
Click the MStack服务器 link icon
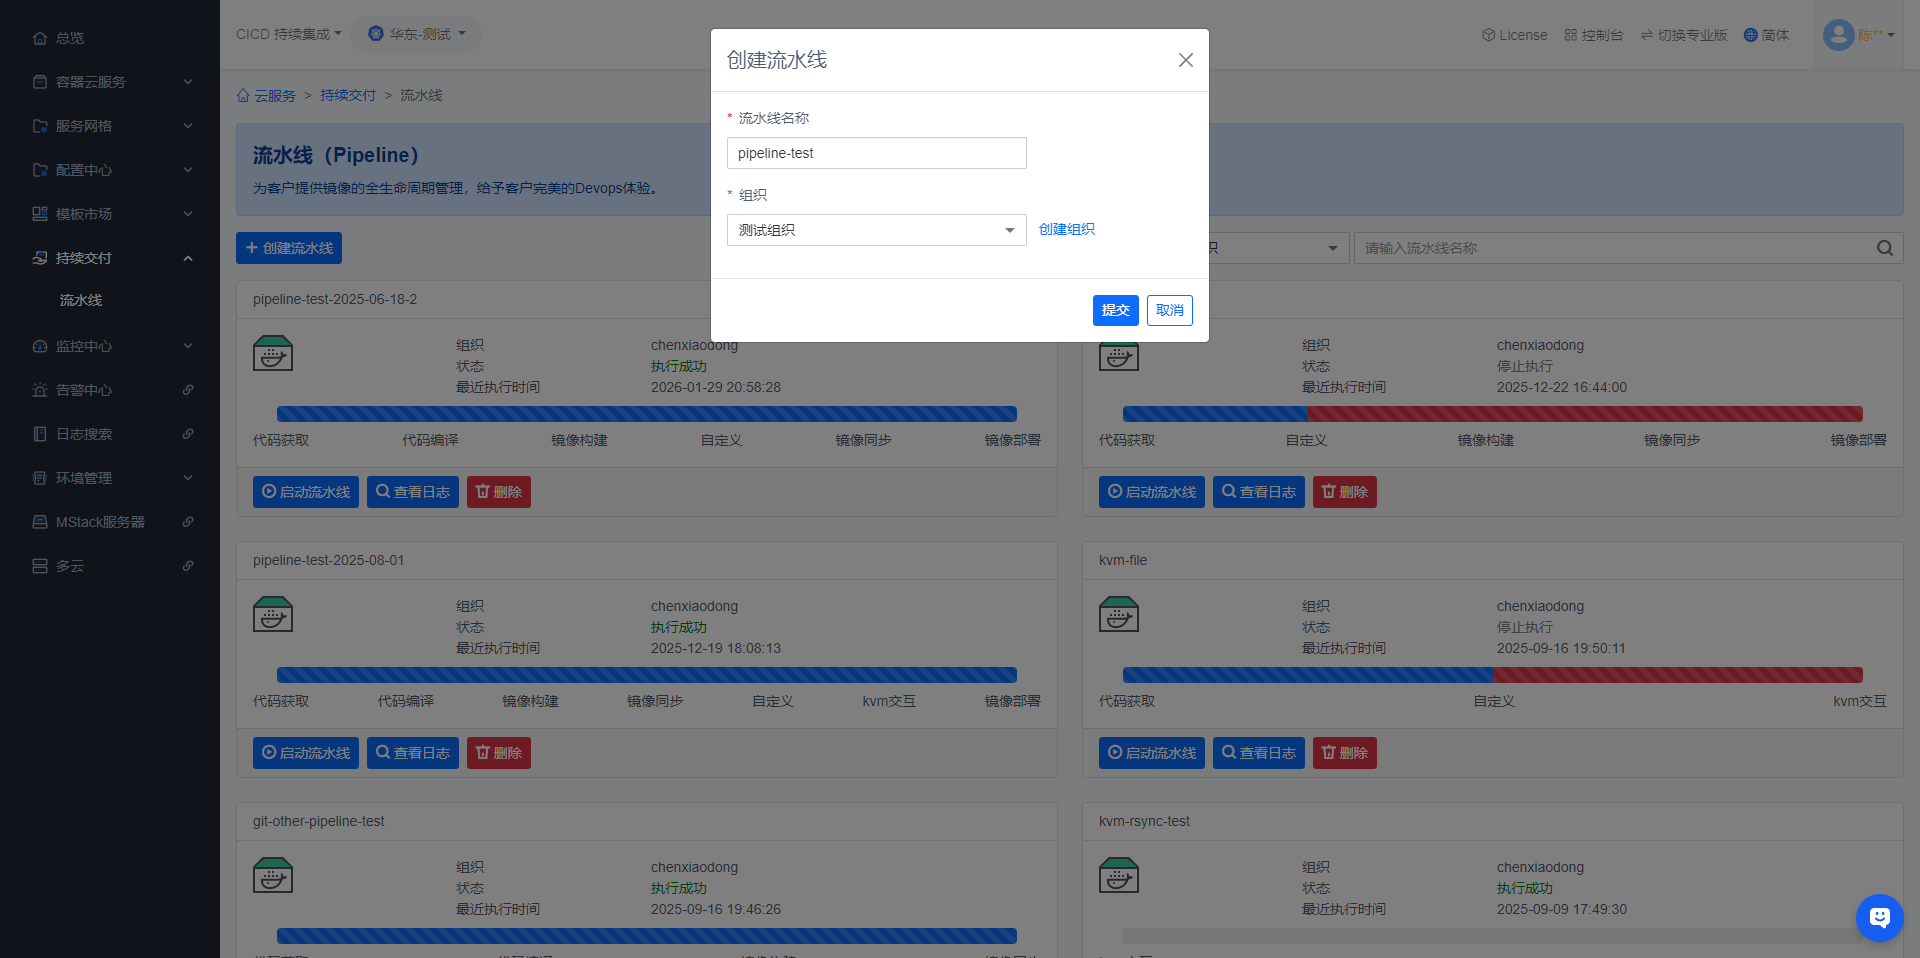coord(188,522)
